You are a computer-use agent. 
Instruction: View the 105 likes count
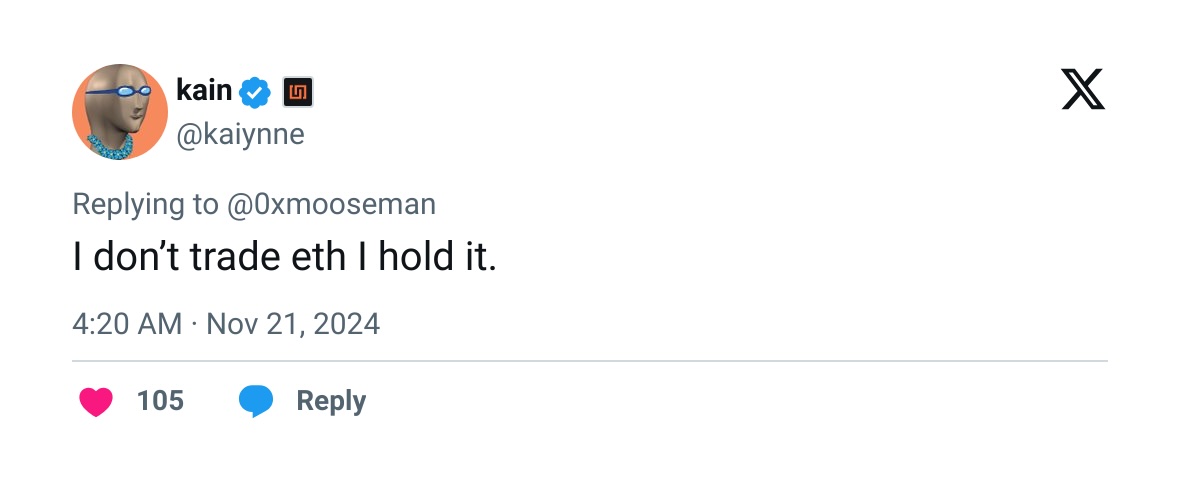(x=160, y=401)
